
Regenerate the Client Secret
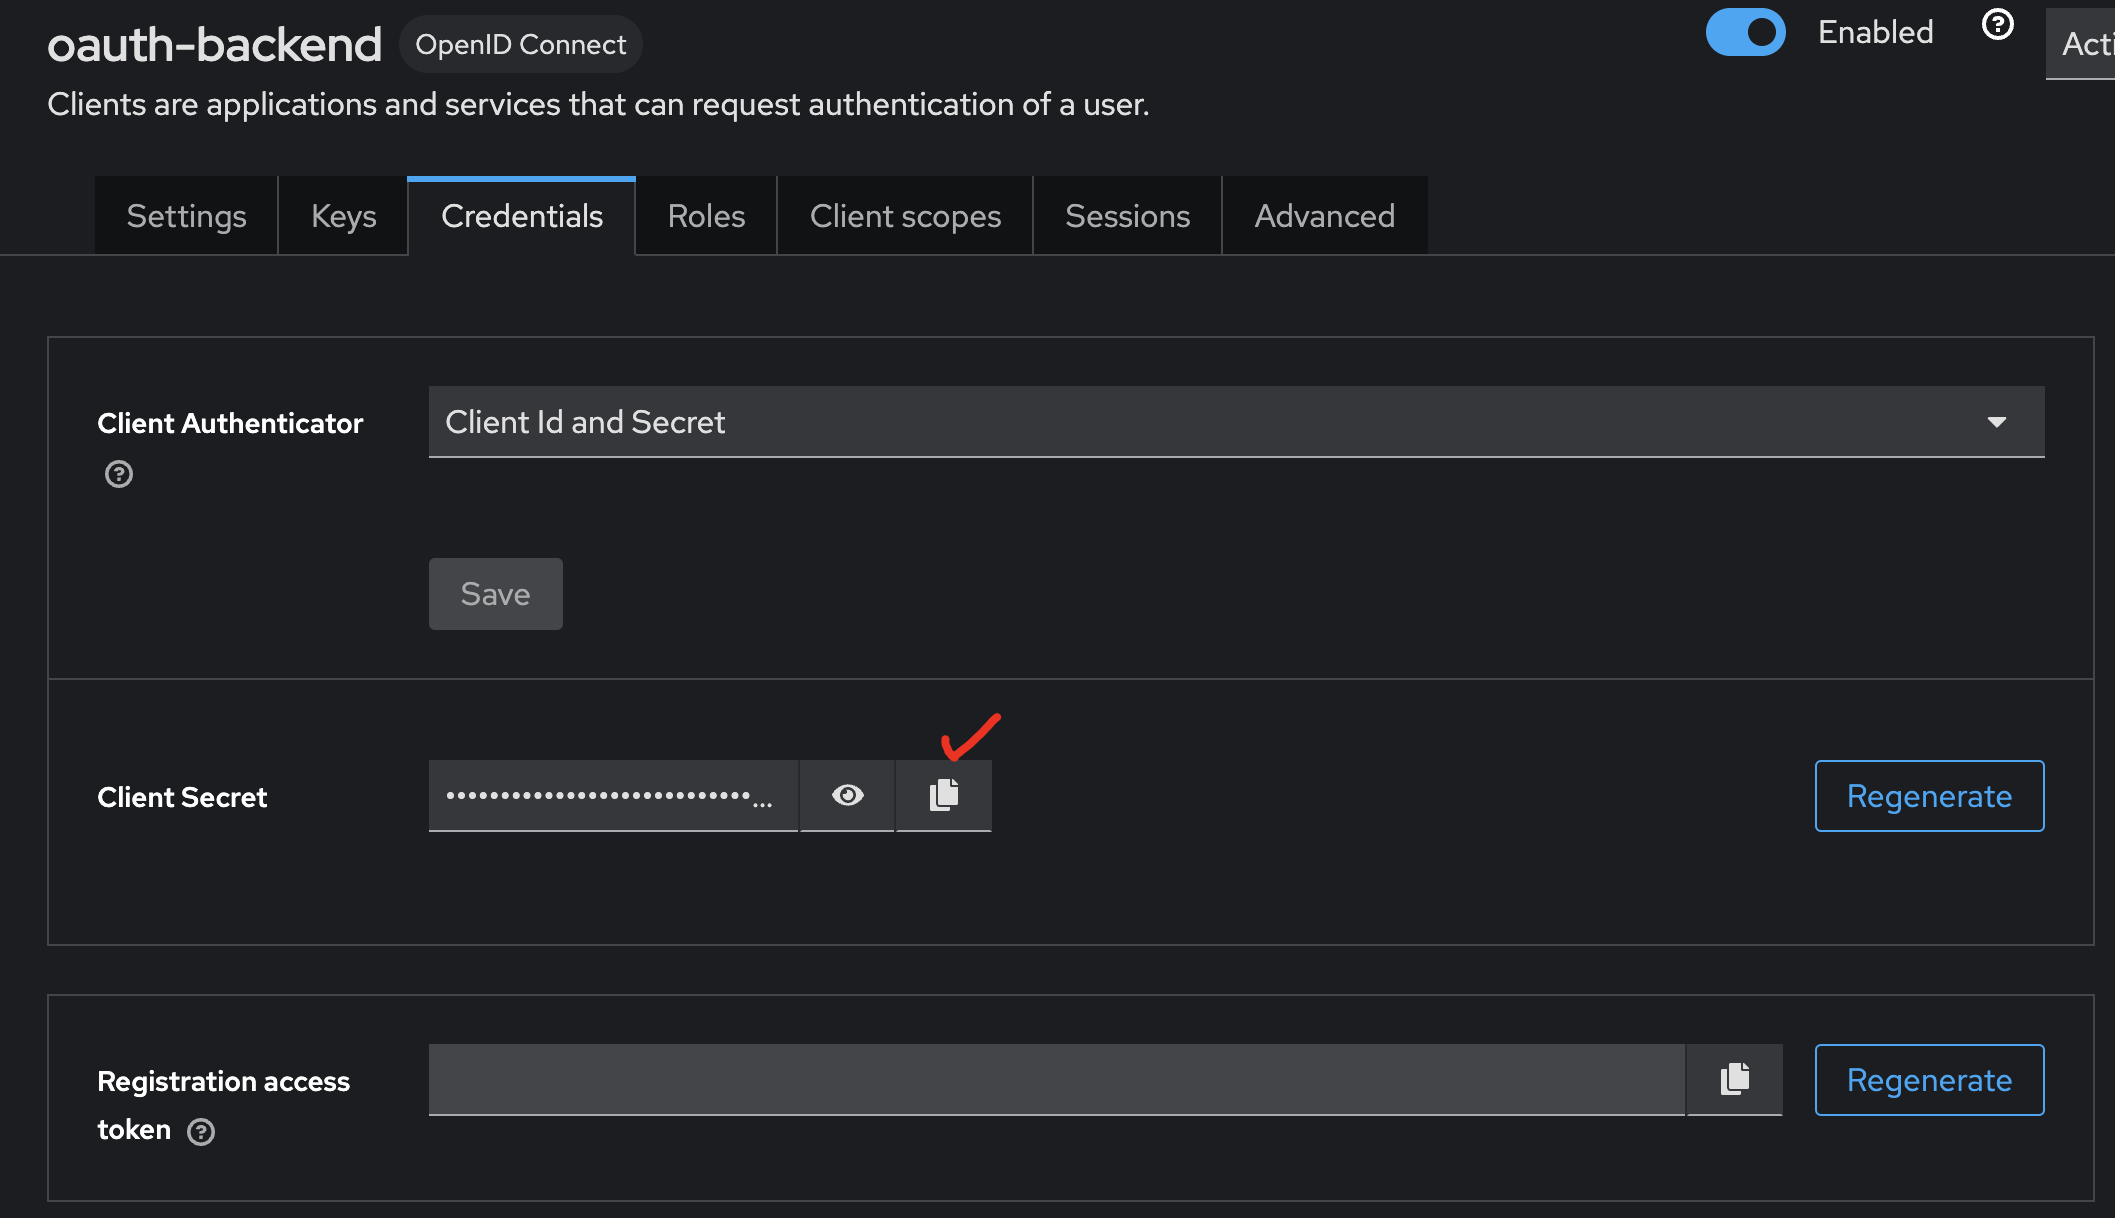[1928, 796]
